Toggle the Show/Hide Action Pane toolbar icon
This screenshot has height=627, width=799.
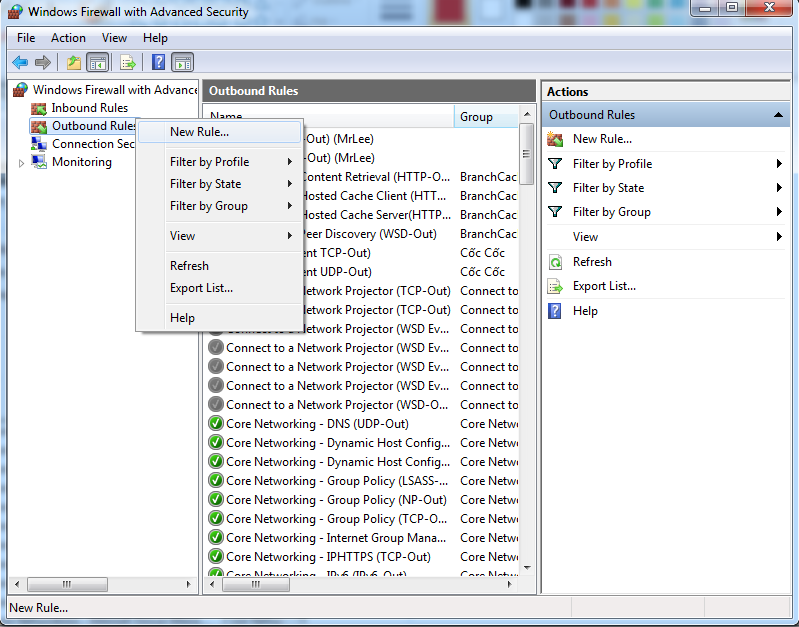182,62
